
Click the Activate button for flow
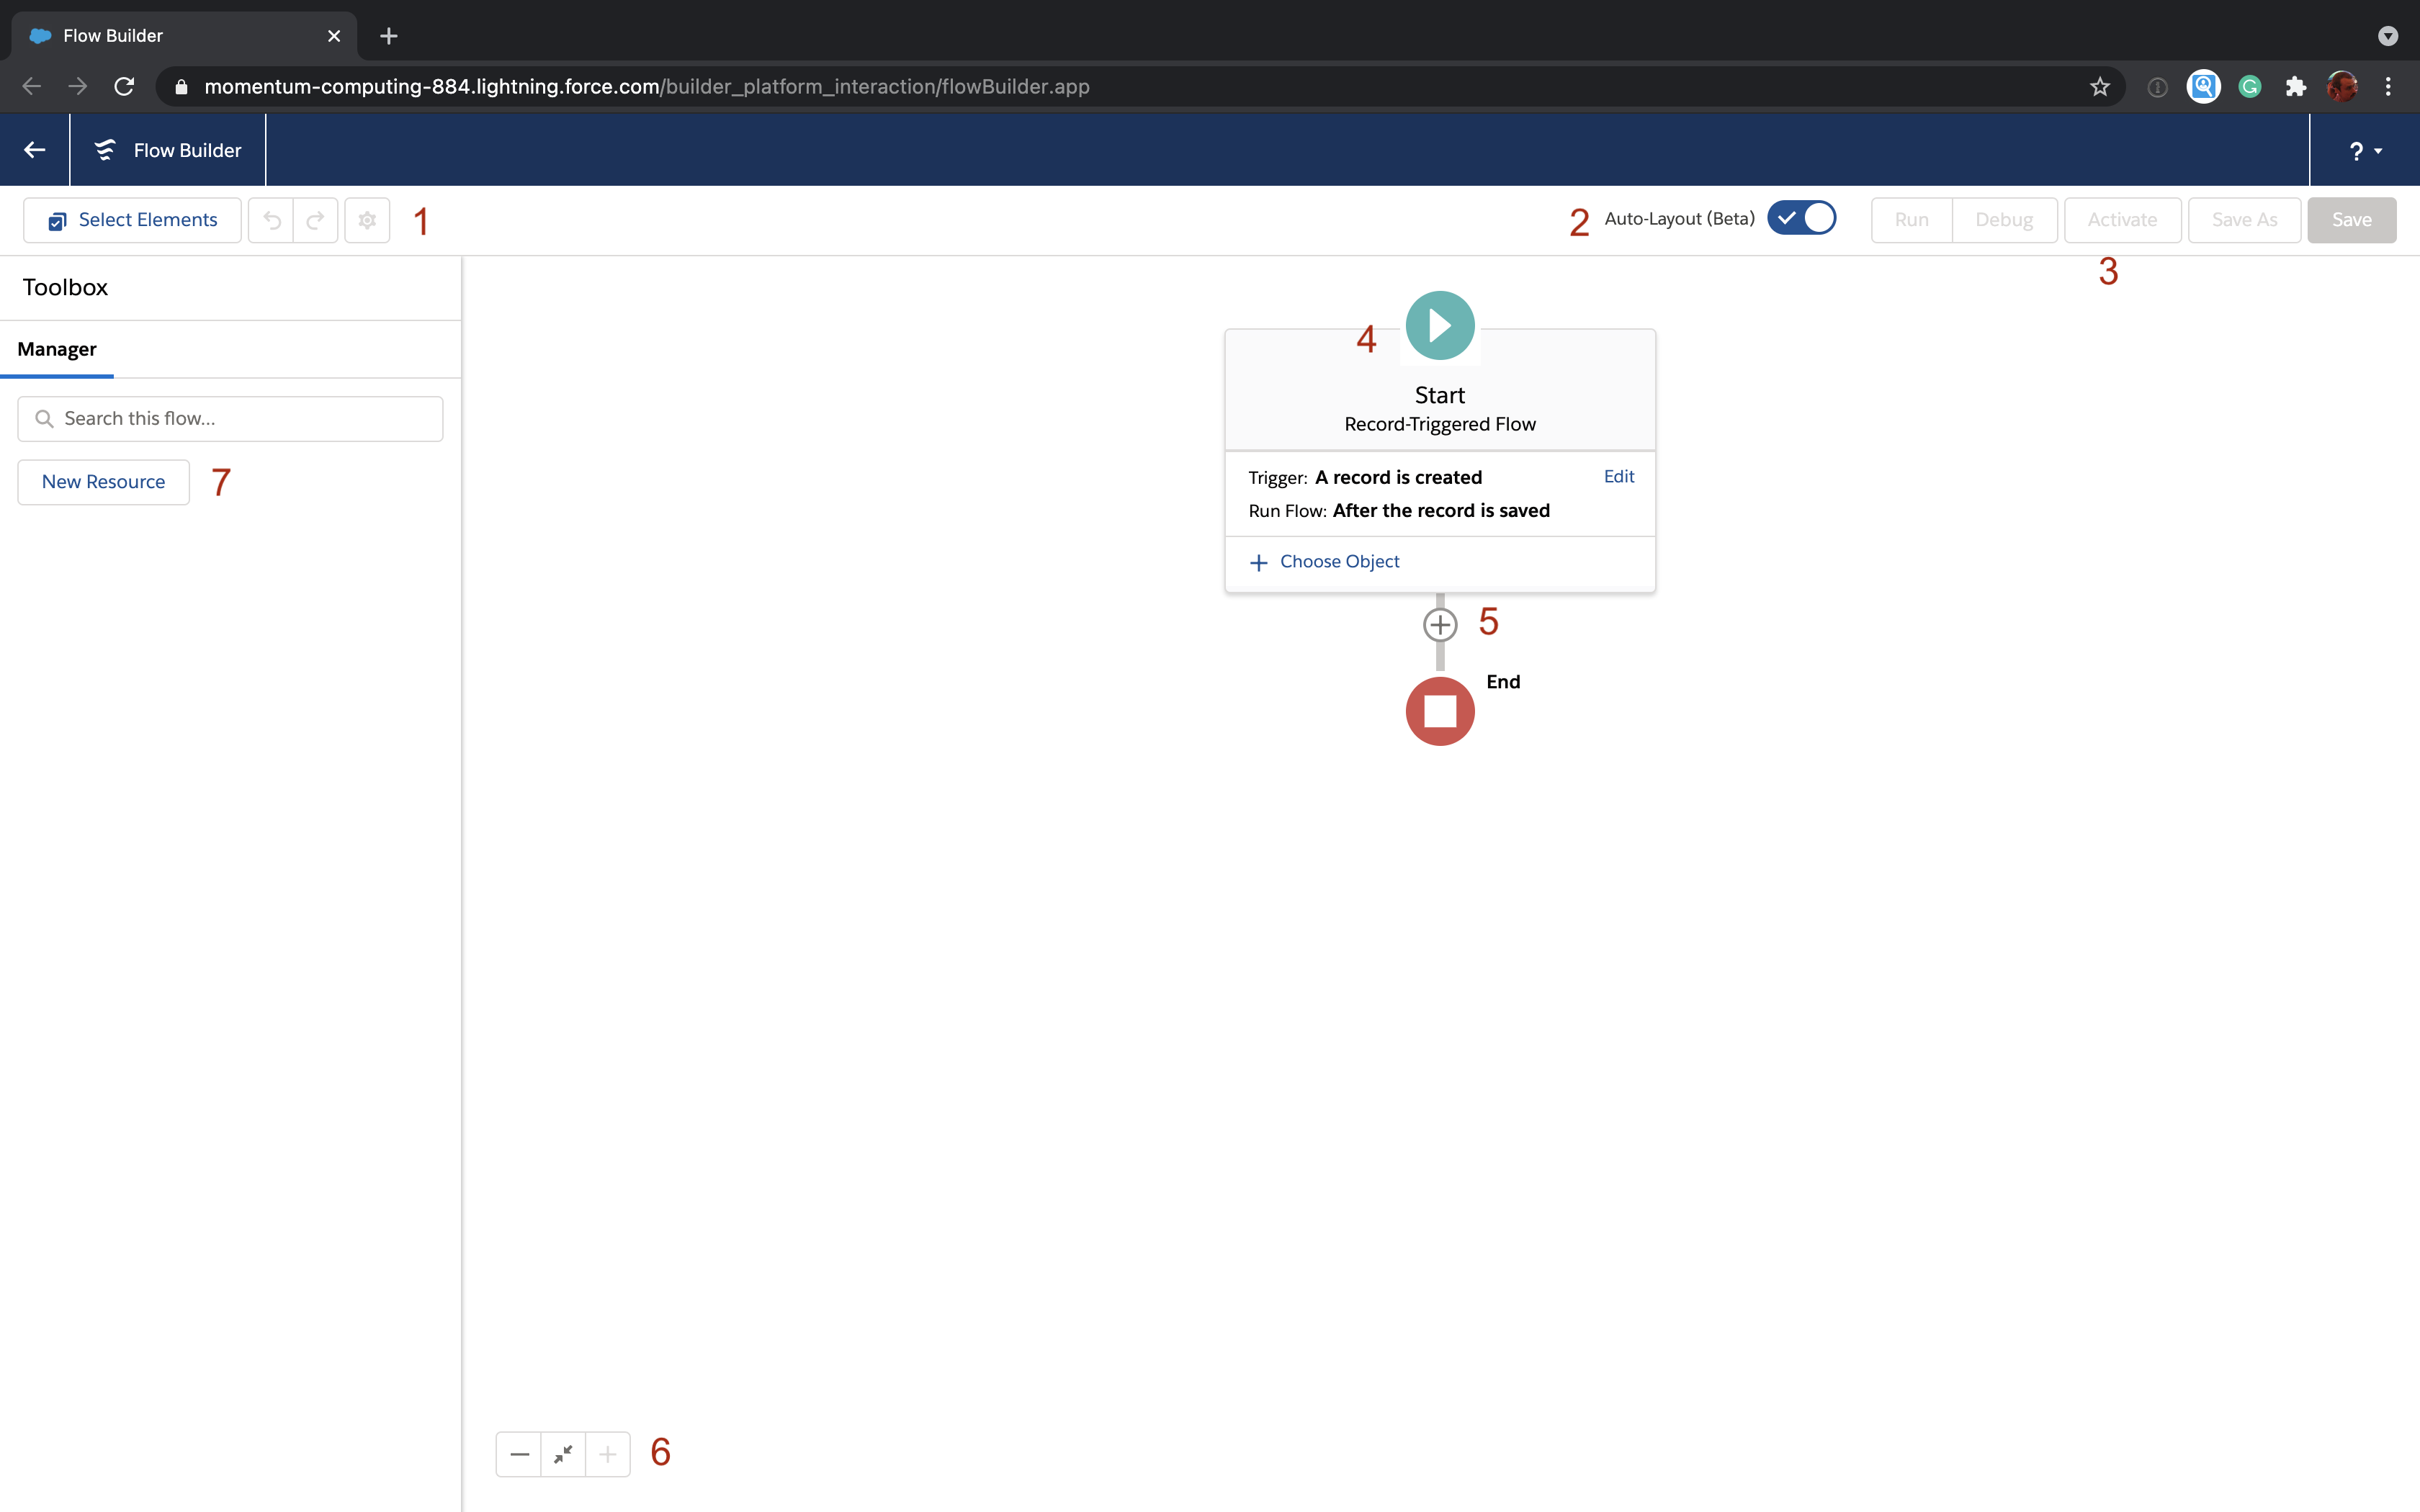pyautogui.click(x=2122, y=217)
